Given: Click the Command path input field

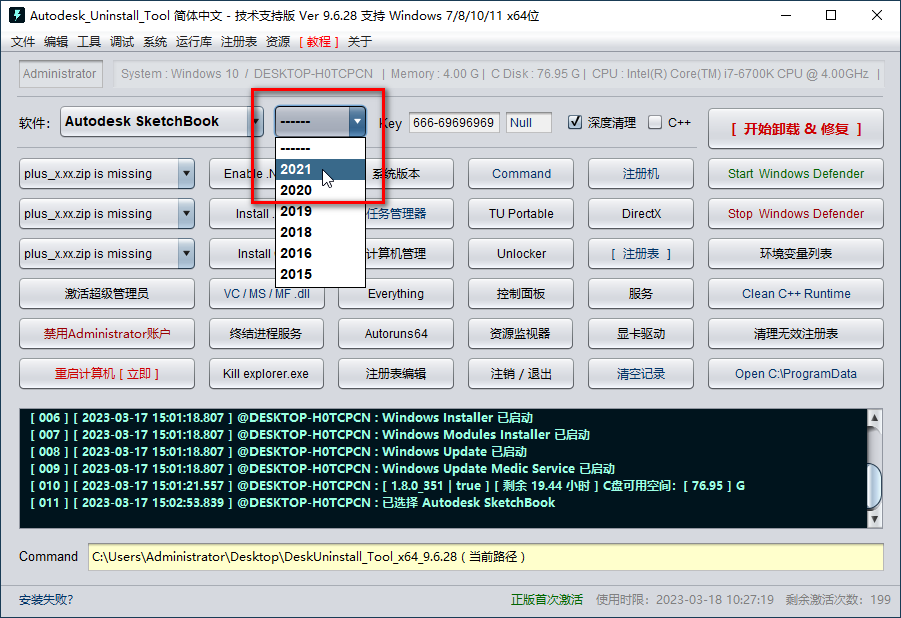Looking at the screenshot, I should [x=486, y=556].
